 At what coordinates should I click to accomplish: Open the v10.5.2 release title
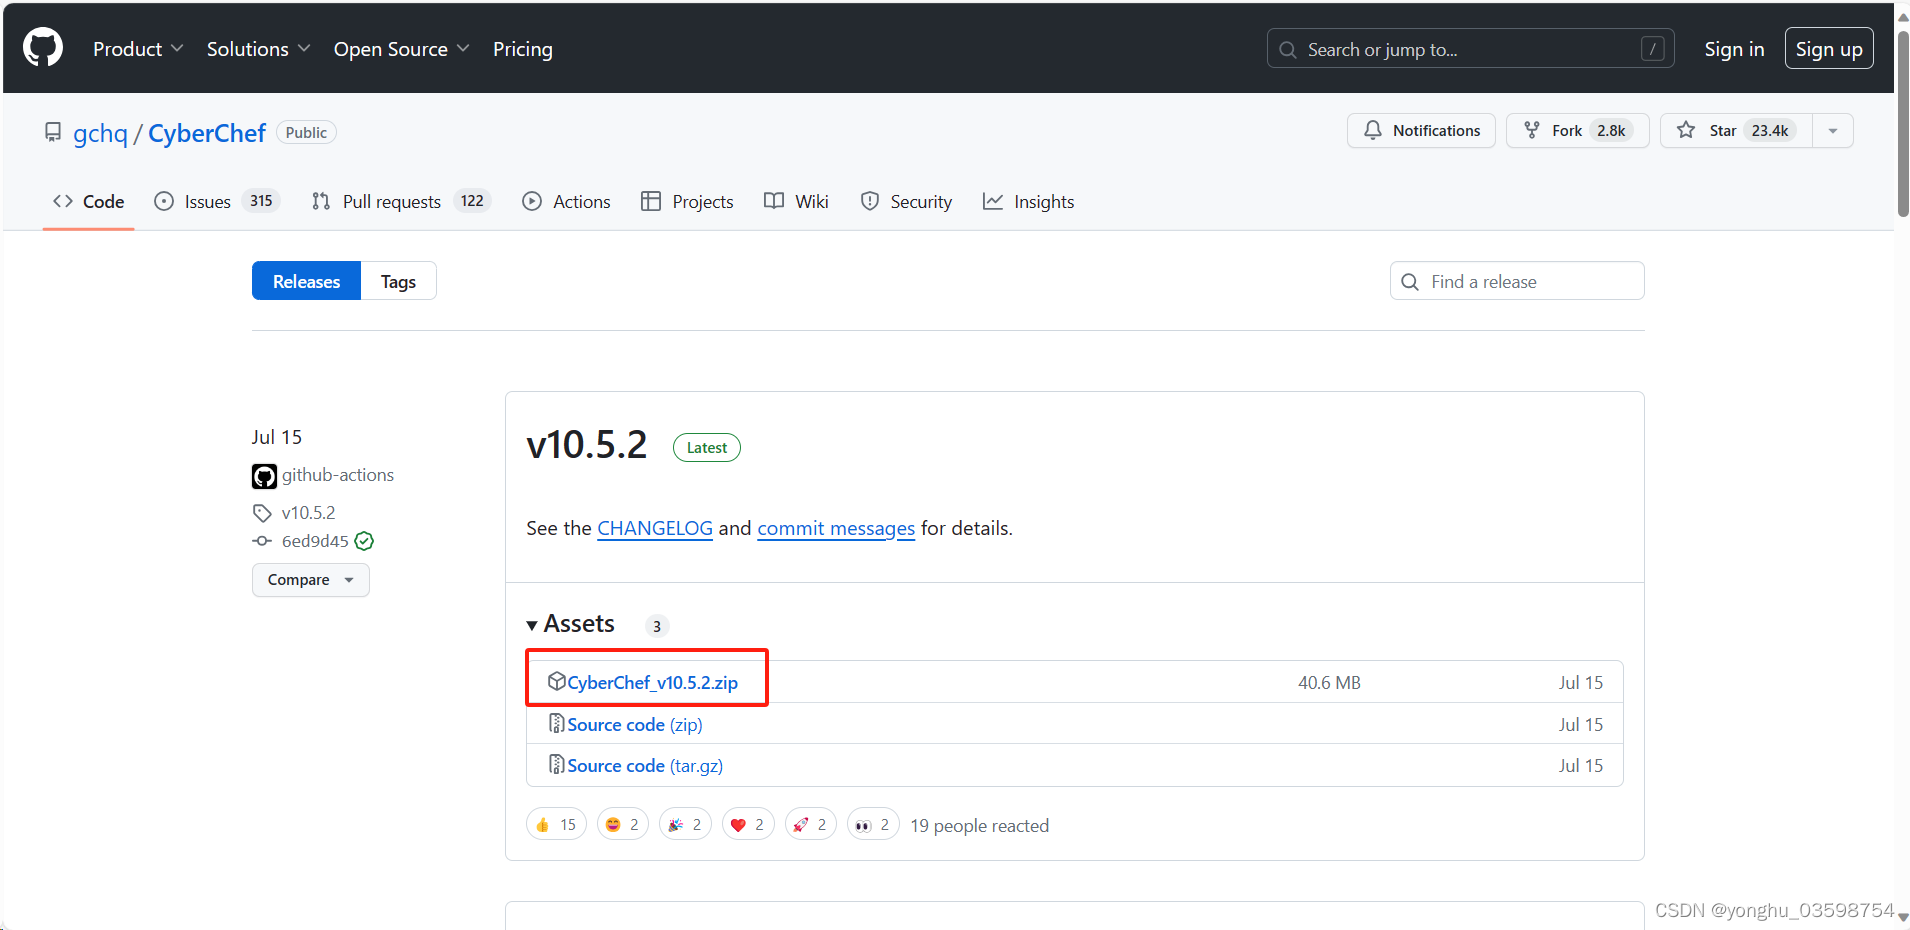coord(587,445)
